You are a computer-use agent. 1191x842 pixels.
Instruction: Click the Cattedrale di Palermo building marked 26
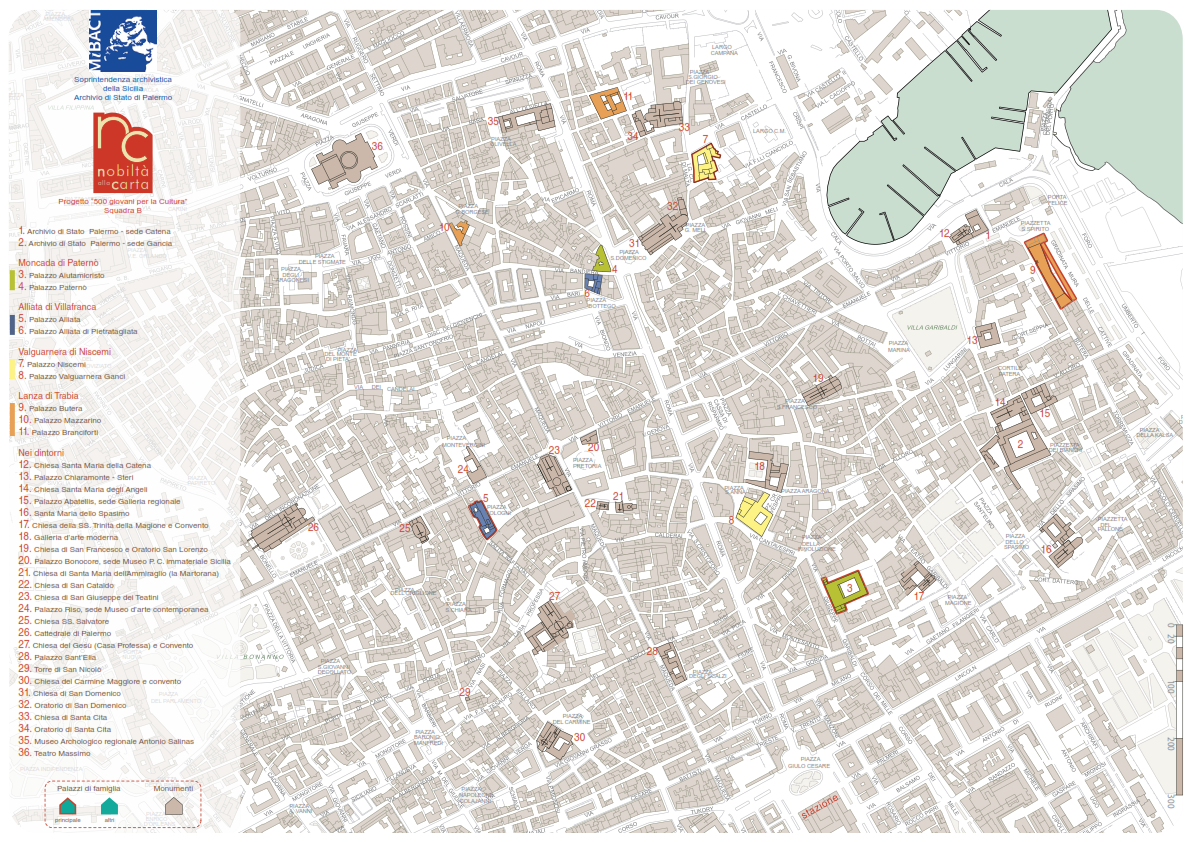(282, 529)
